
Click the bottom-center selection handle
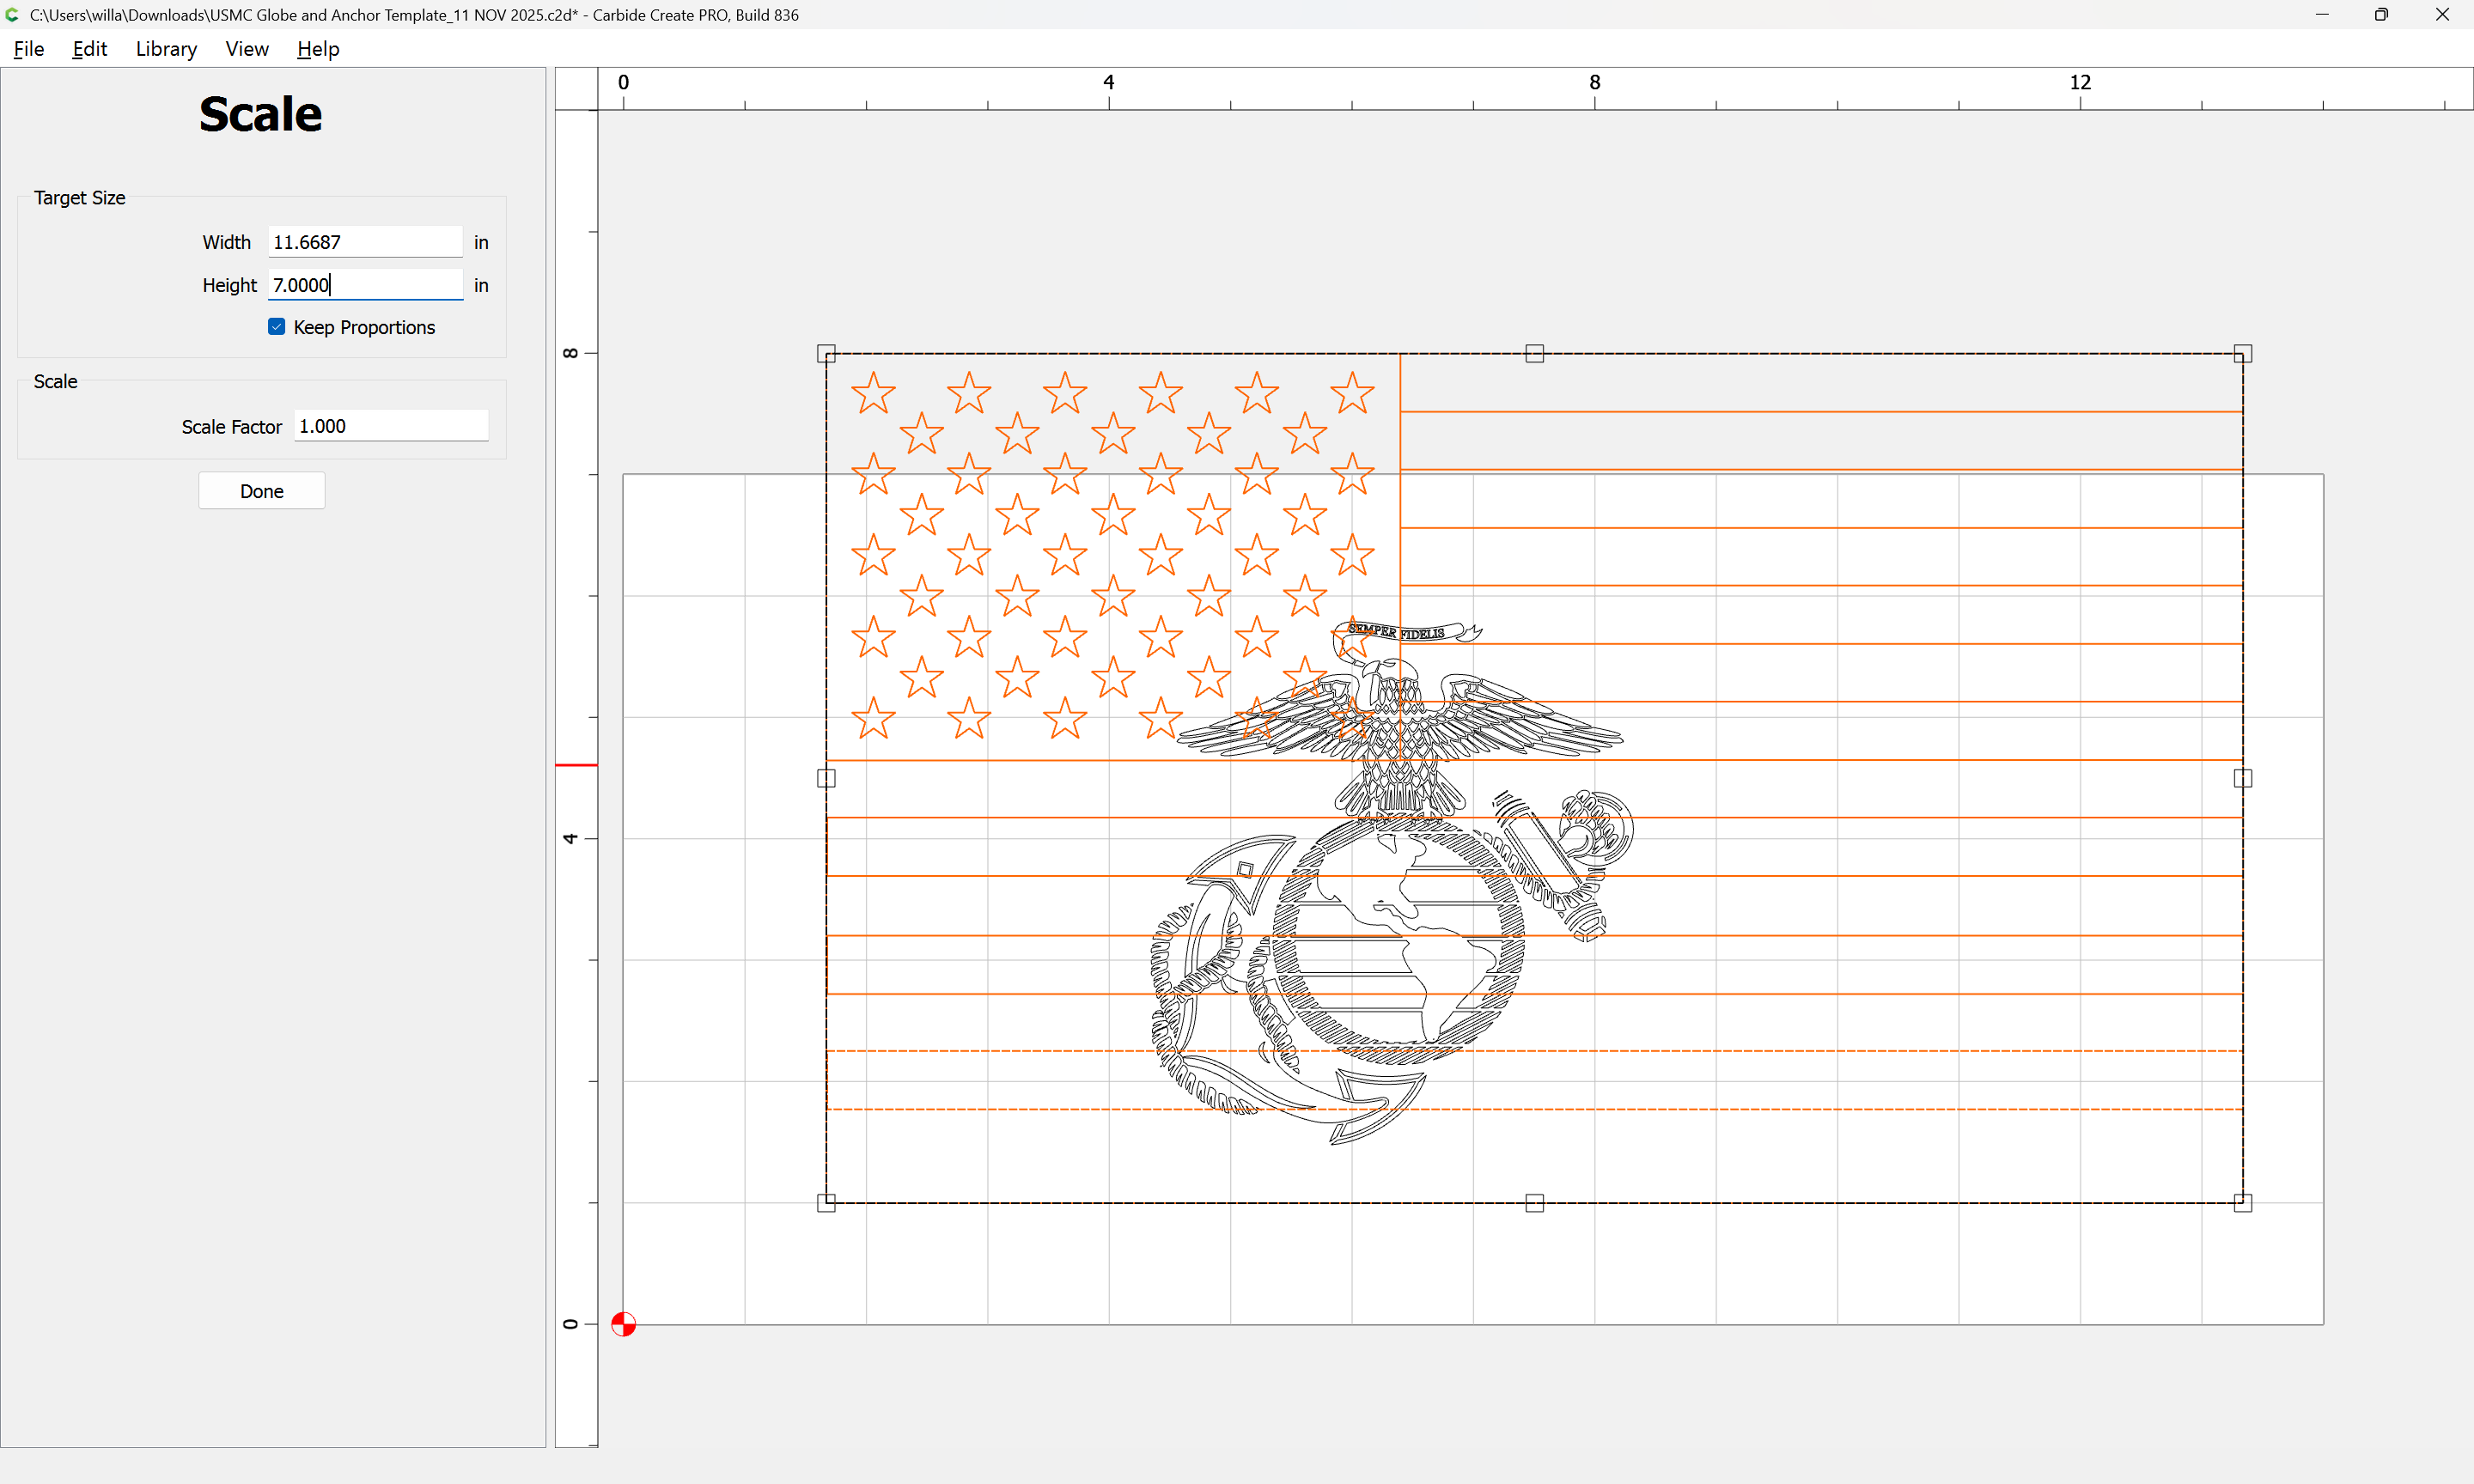click(1534, 1202)
